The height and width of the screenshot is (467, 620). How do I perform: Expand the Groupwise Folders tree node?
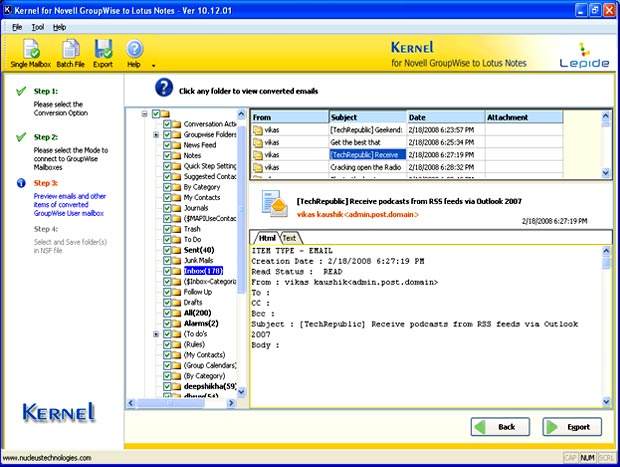click(156, 135)
